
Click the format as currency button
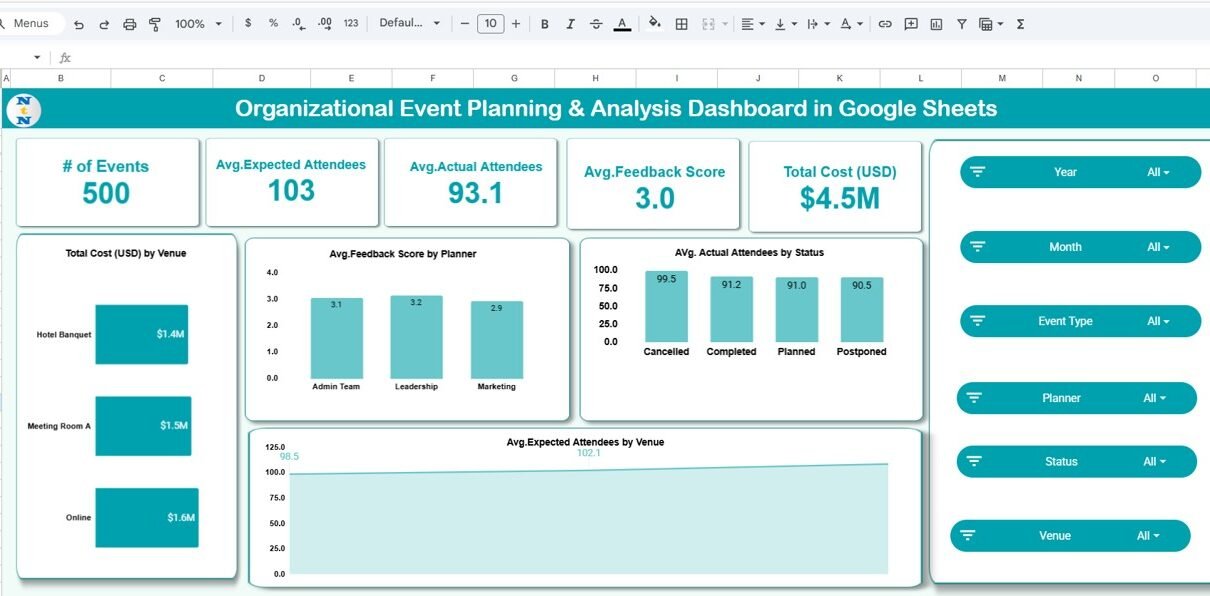coord(248,24)
